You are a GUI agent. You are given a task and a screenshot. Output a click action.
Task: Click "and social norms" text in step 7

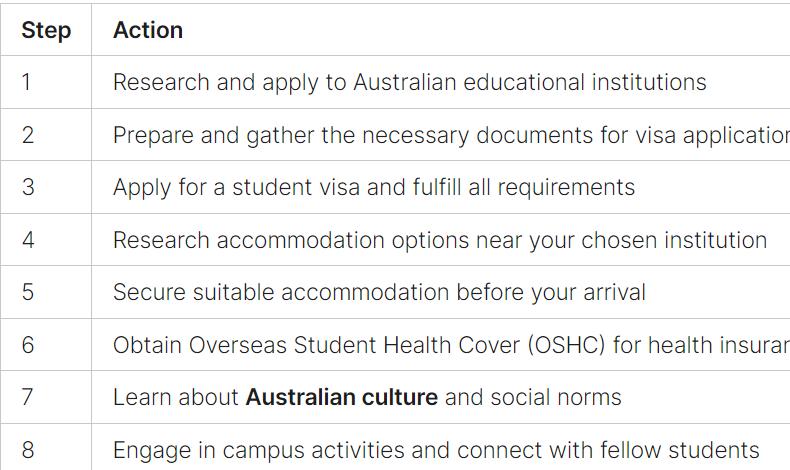click(533, 397)
